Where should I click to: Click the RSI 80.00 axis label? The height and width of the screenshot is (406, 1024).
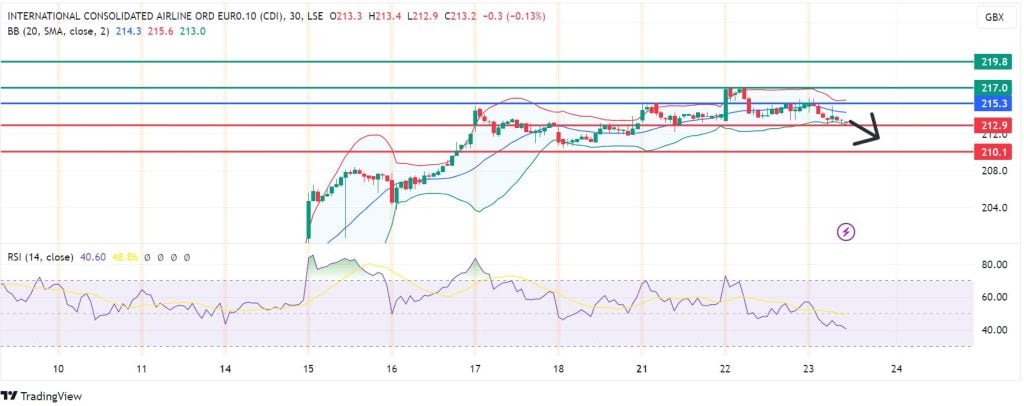[x=996, y=264]
